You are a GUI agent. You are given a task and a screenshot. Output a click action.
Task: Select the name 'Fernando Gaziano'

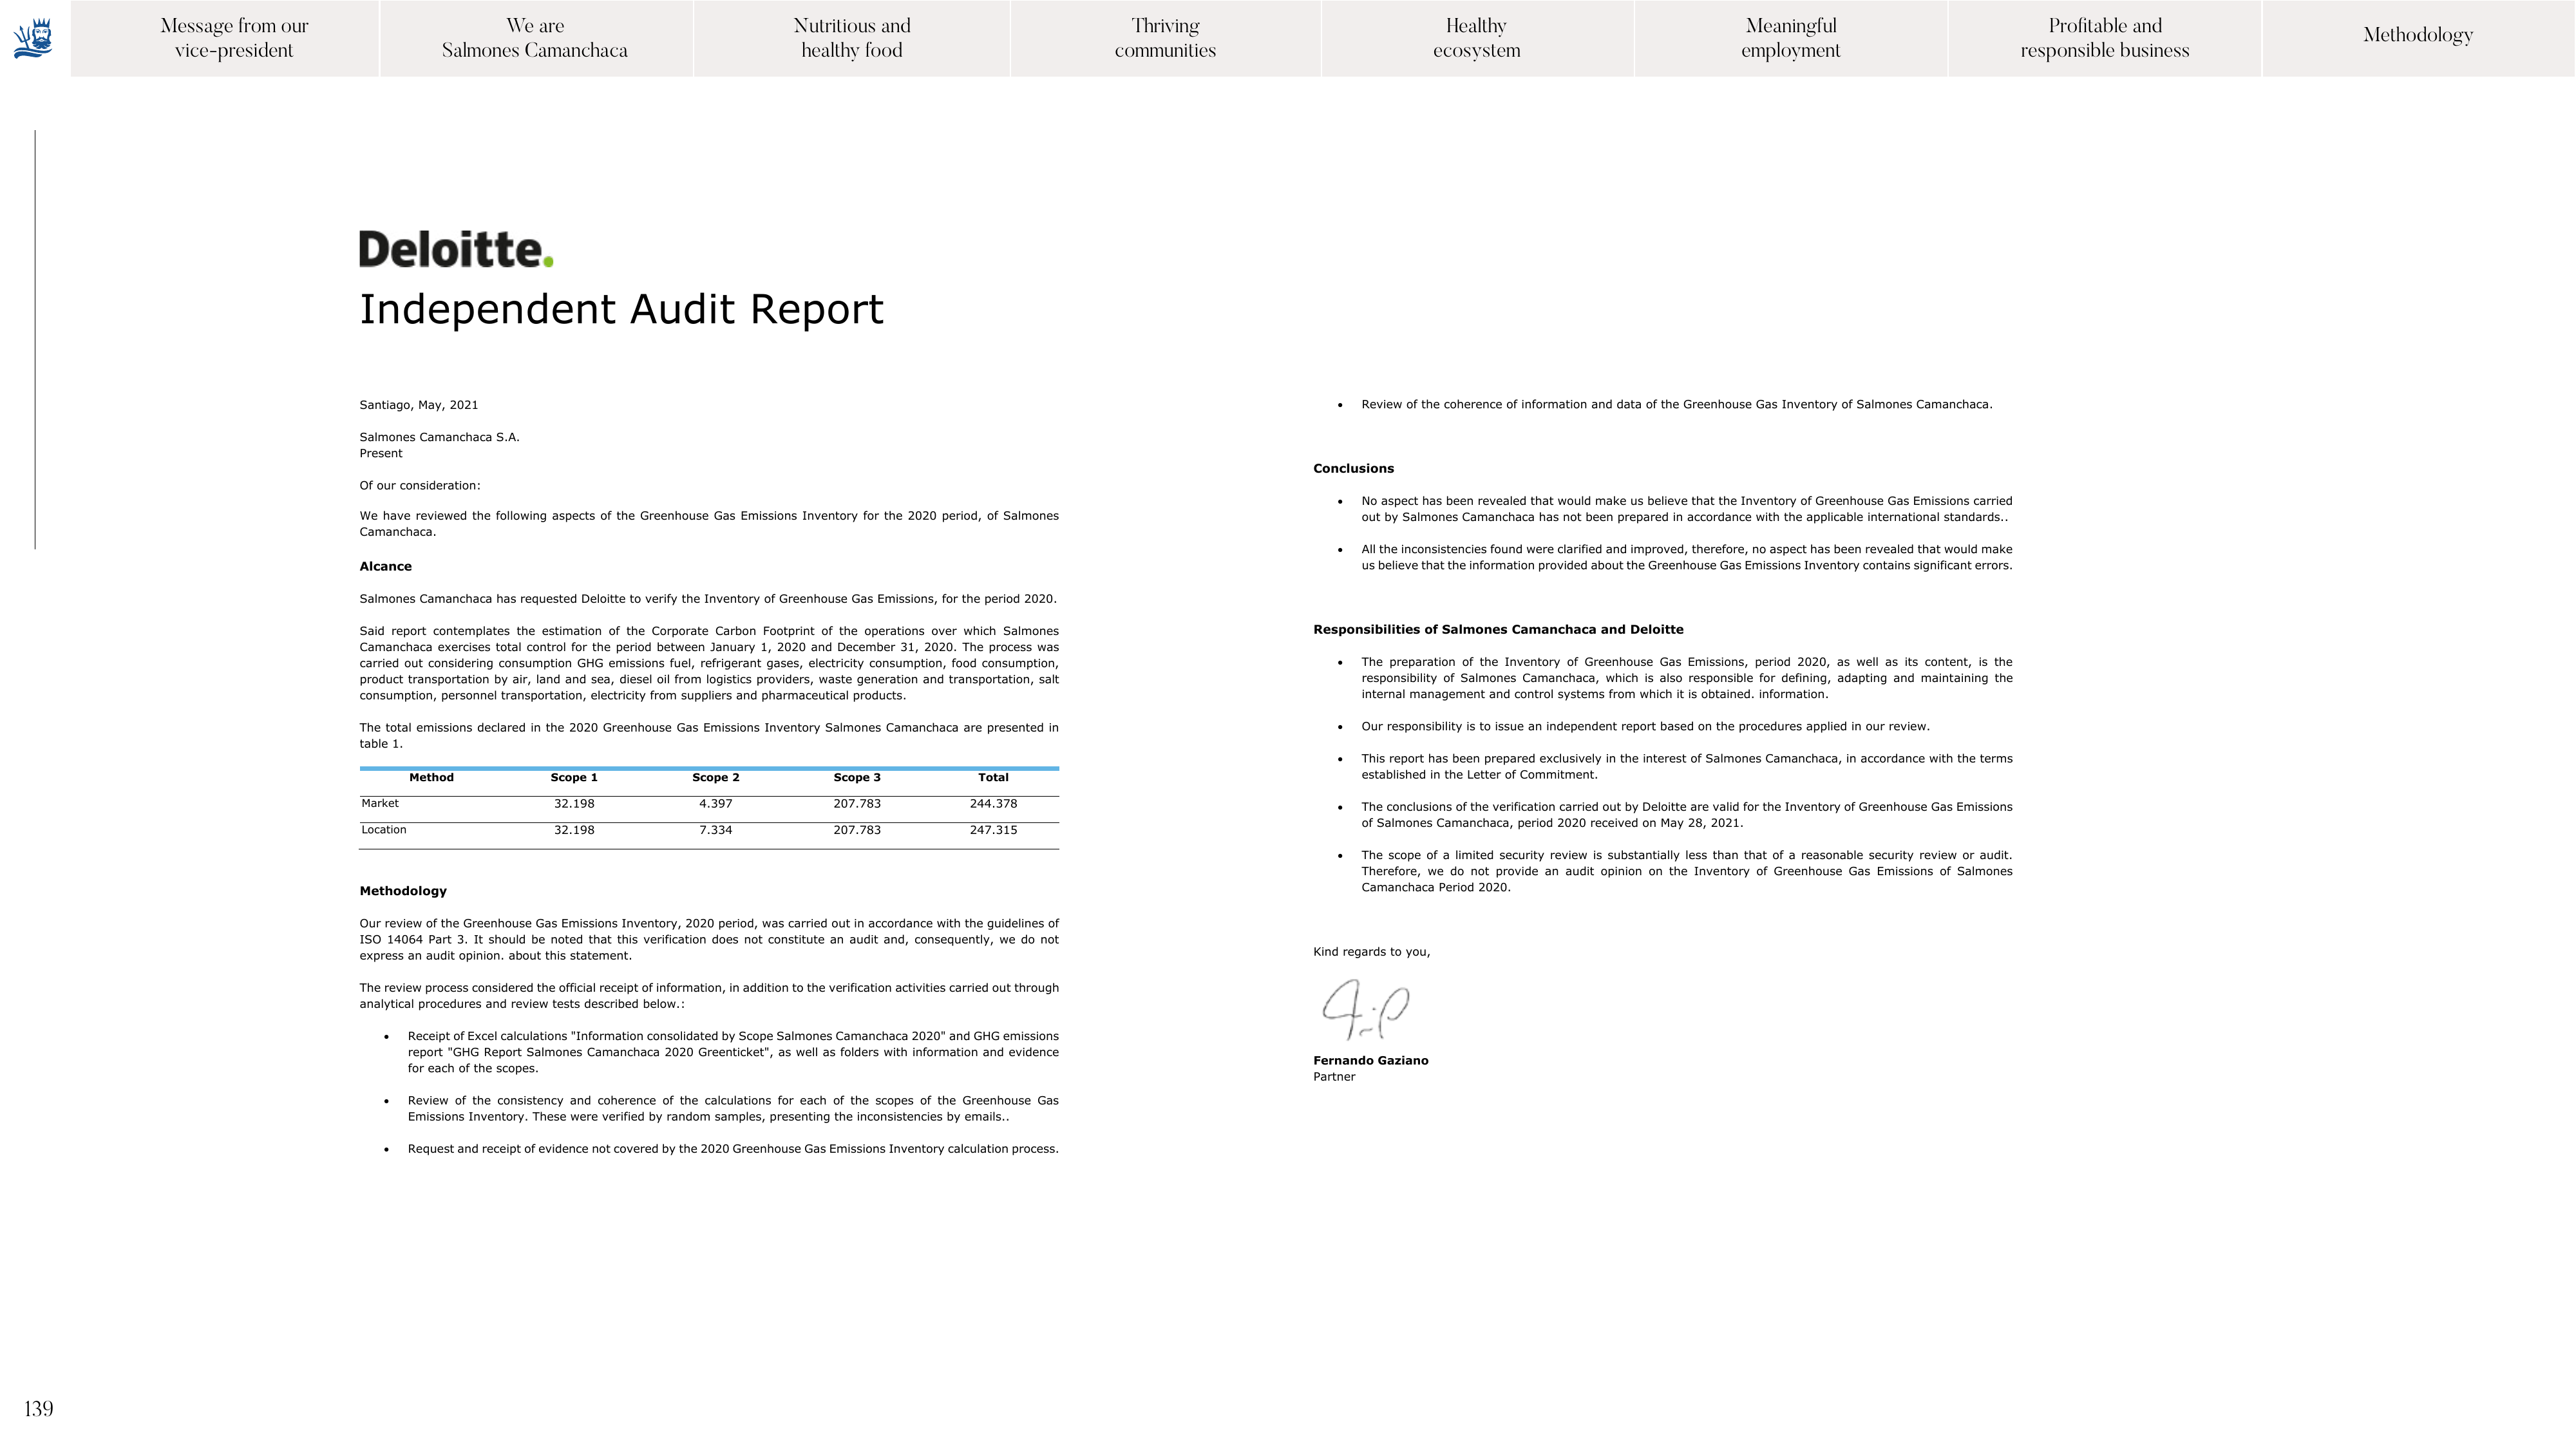point(1371,1060)
